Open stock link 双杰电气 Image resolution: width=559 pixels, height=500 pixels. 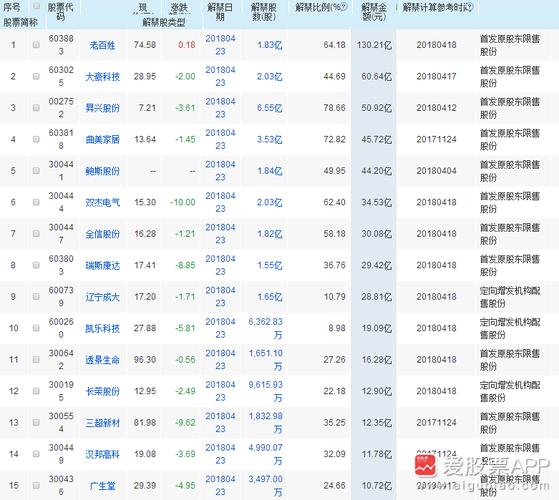103,202
